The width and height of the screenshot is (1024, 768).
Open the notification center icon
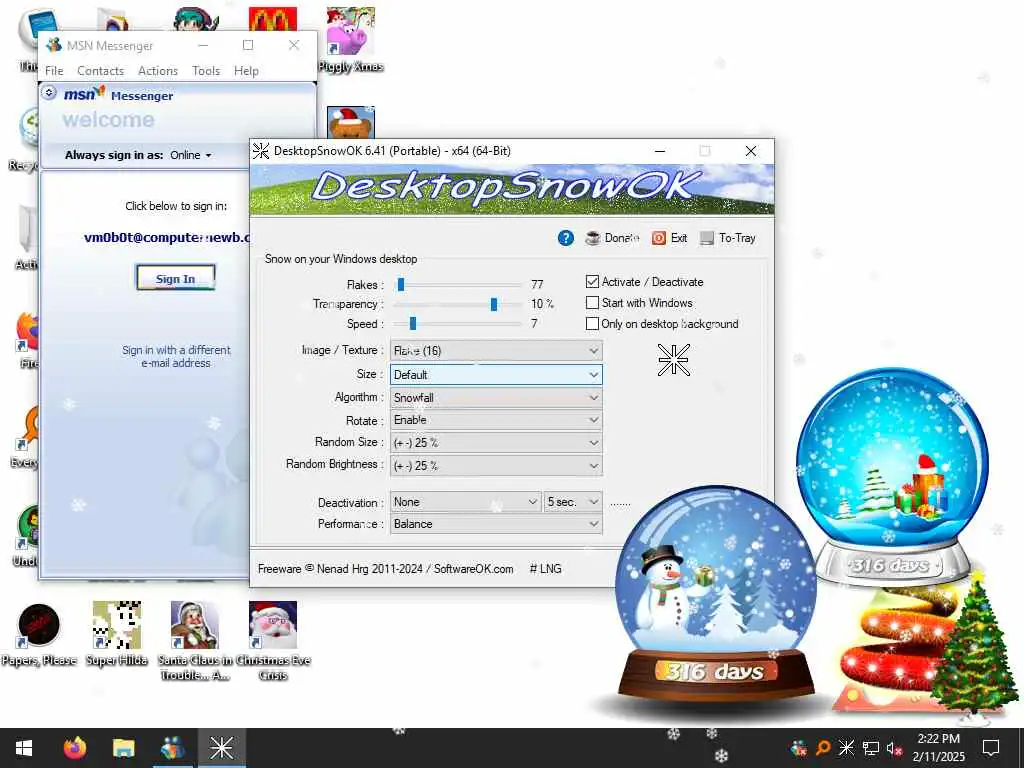pyautogui.click(x=991, y=748)
